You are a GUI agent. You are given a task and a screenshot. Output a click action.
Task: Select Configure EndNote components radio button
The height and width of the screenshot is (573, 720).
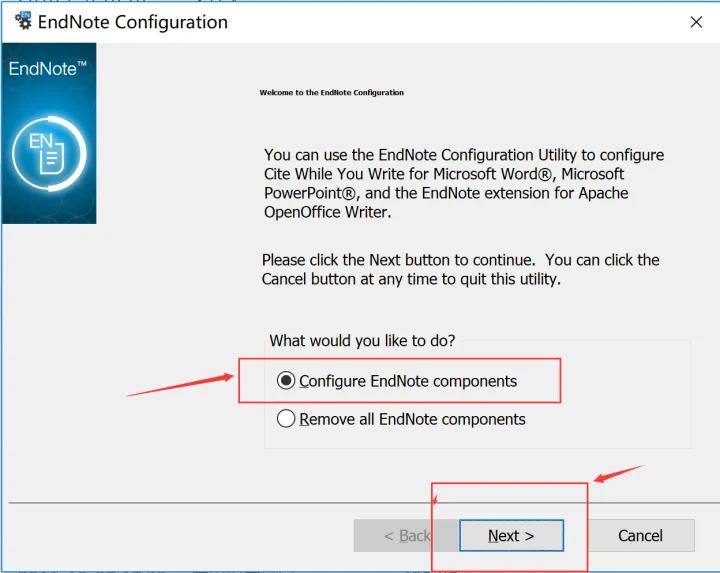(287, 381)
